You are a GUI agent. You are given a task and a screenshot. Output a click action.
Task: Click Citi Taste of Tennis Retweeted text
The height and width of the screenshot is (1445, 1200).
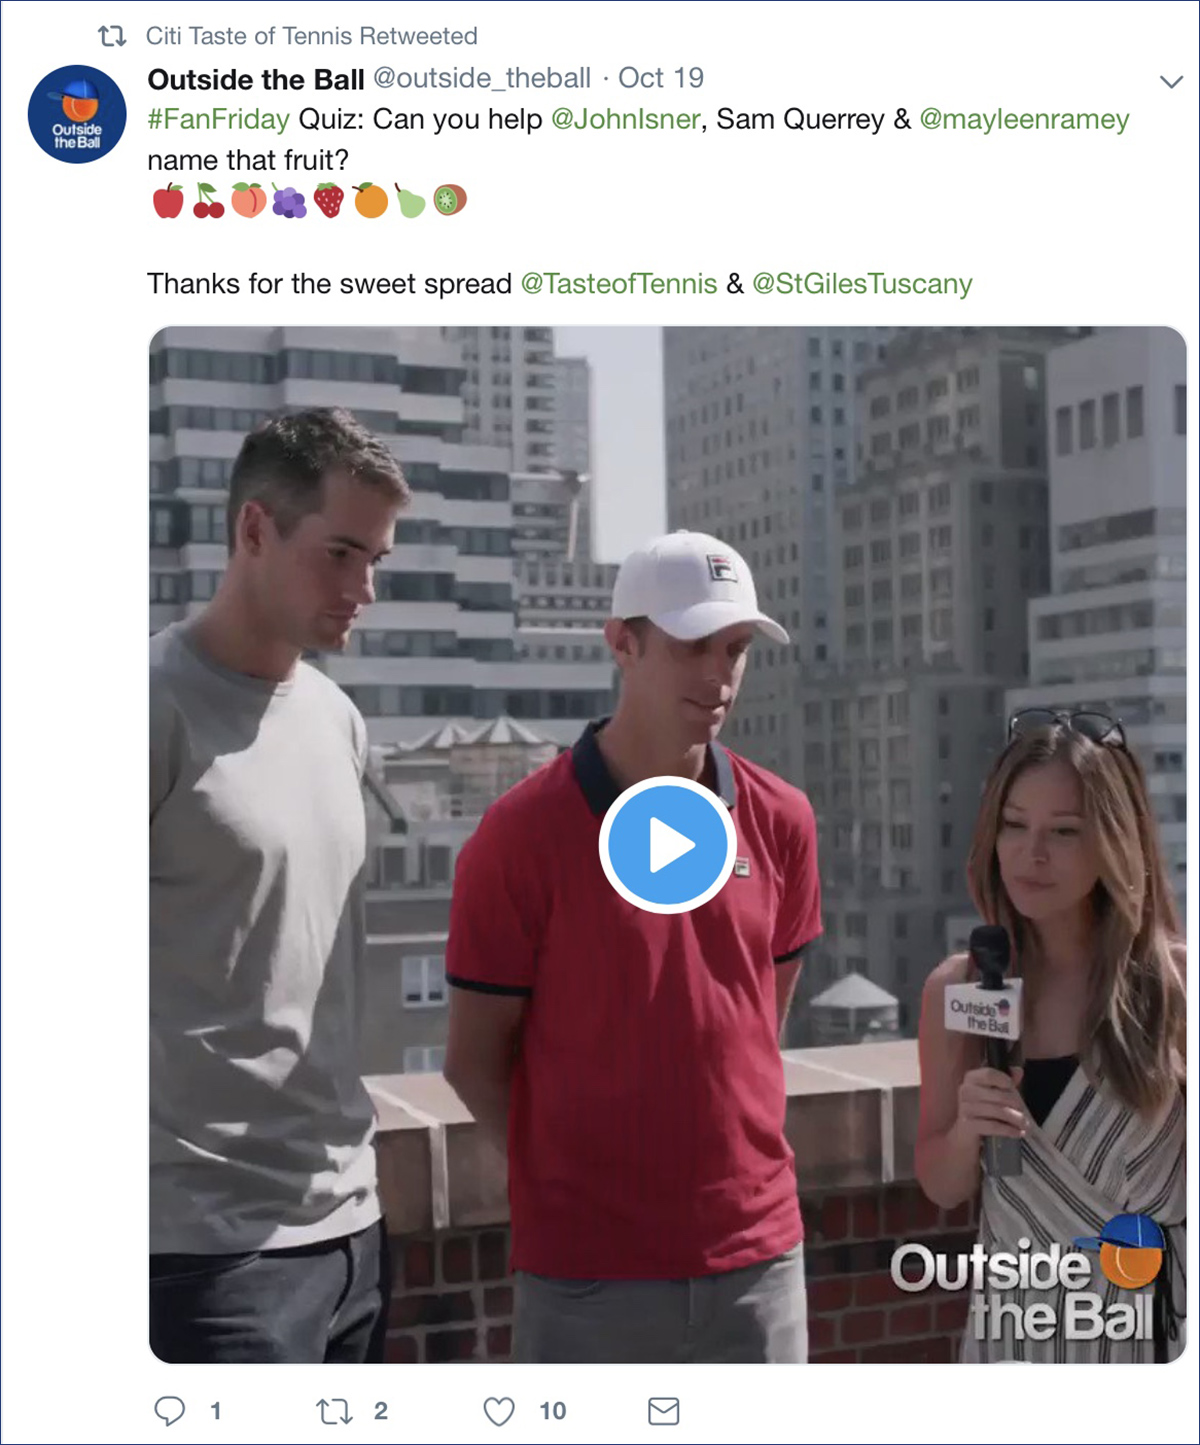(312, 36)
